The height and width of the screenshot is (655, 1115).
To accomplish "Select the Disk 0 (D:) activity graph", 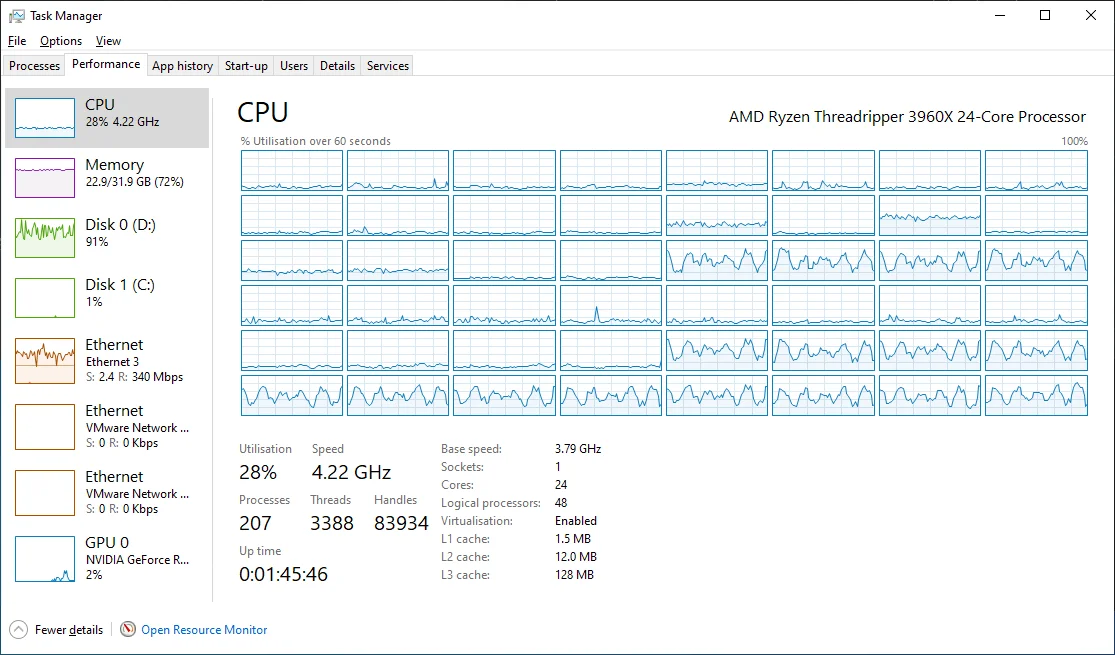I will pyautogui.click(x=45, y=238).
